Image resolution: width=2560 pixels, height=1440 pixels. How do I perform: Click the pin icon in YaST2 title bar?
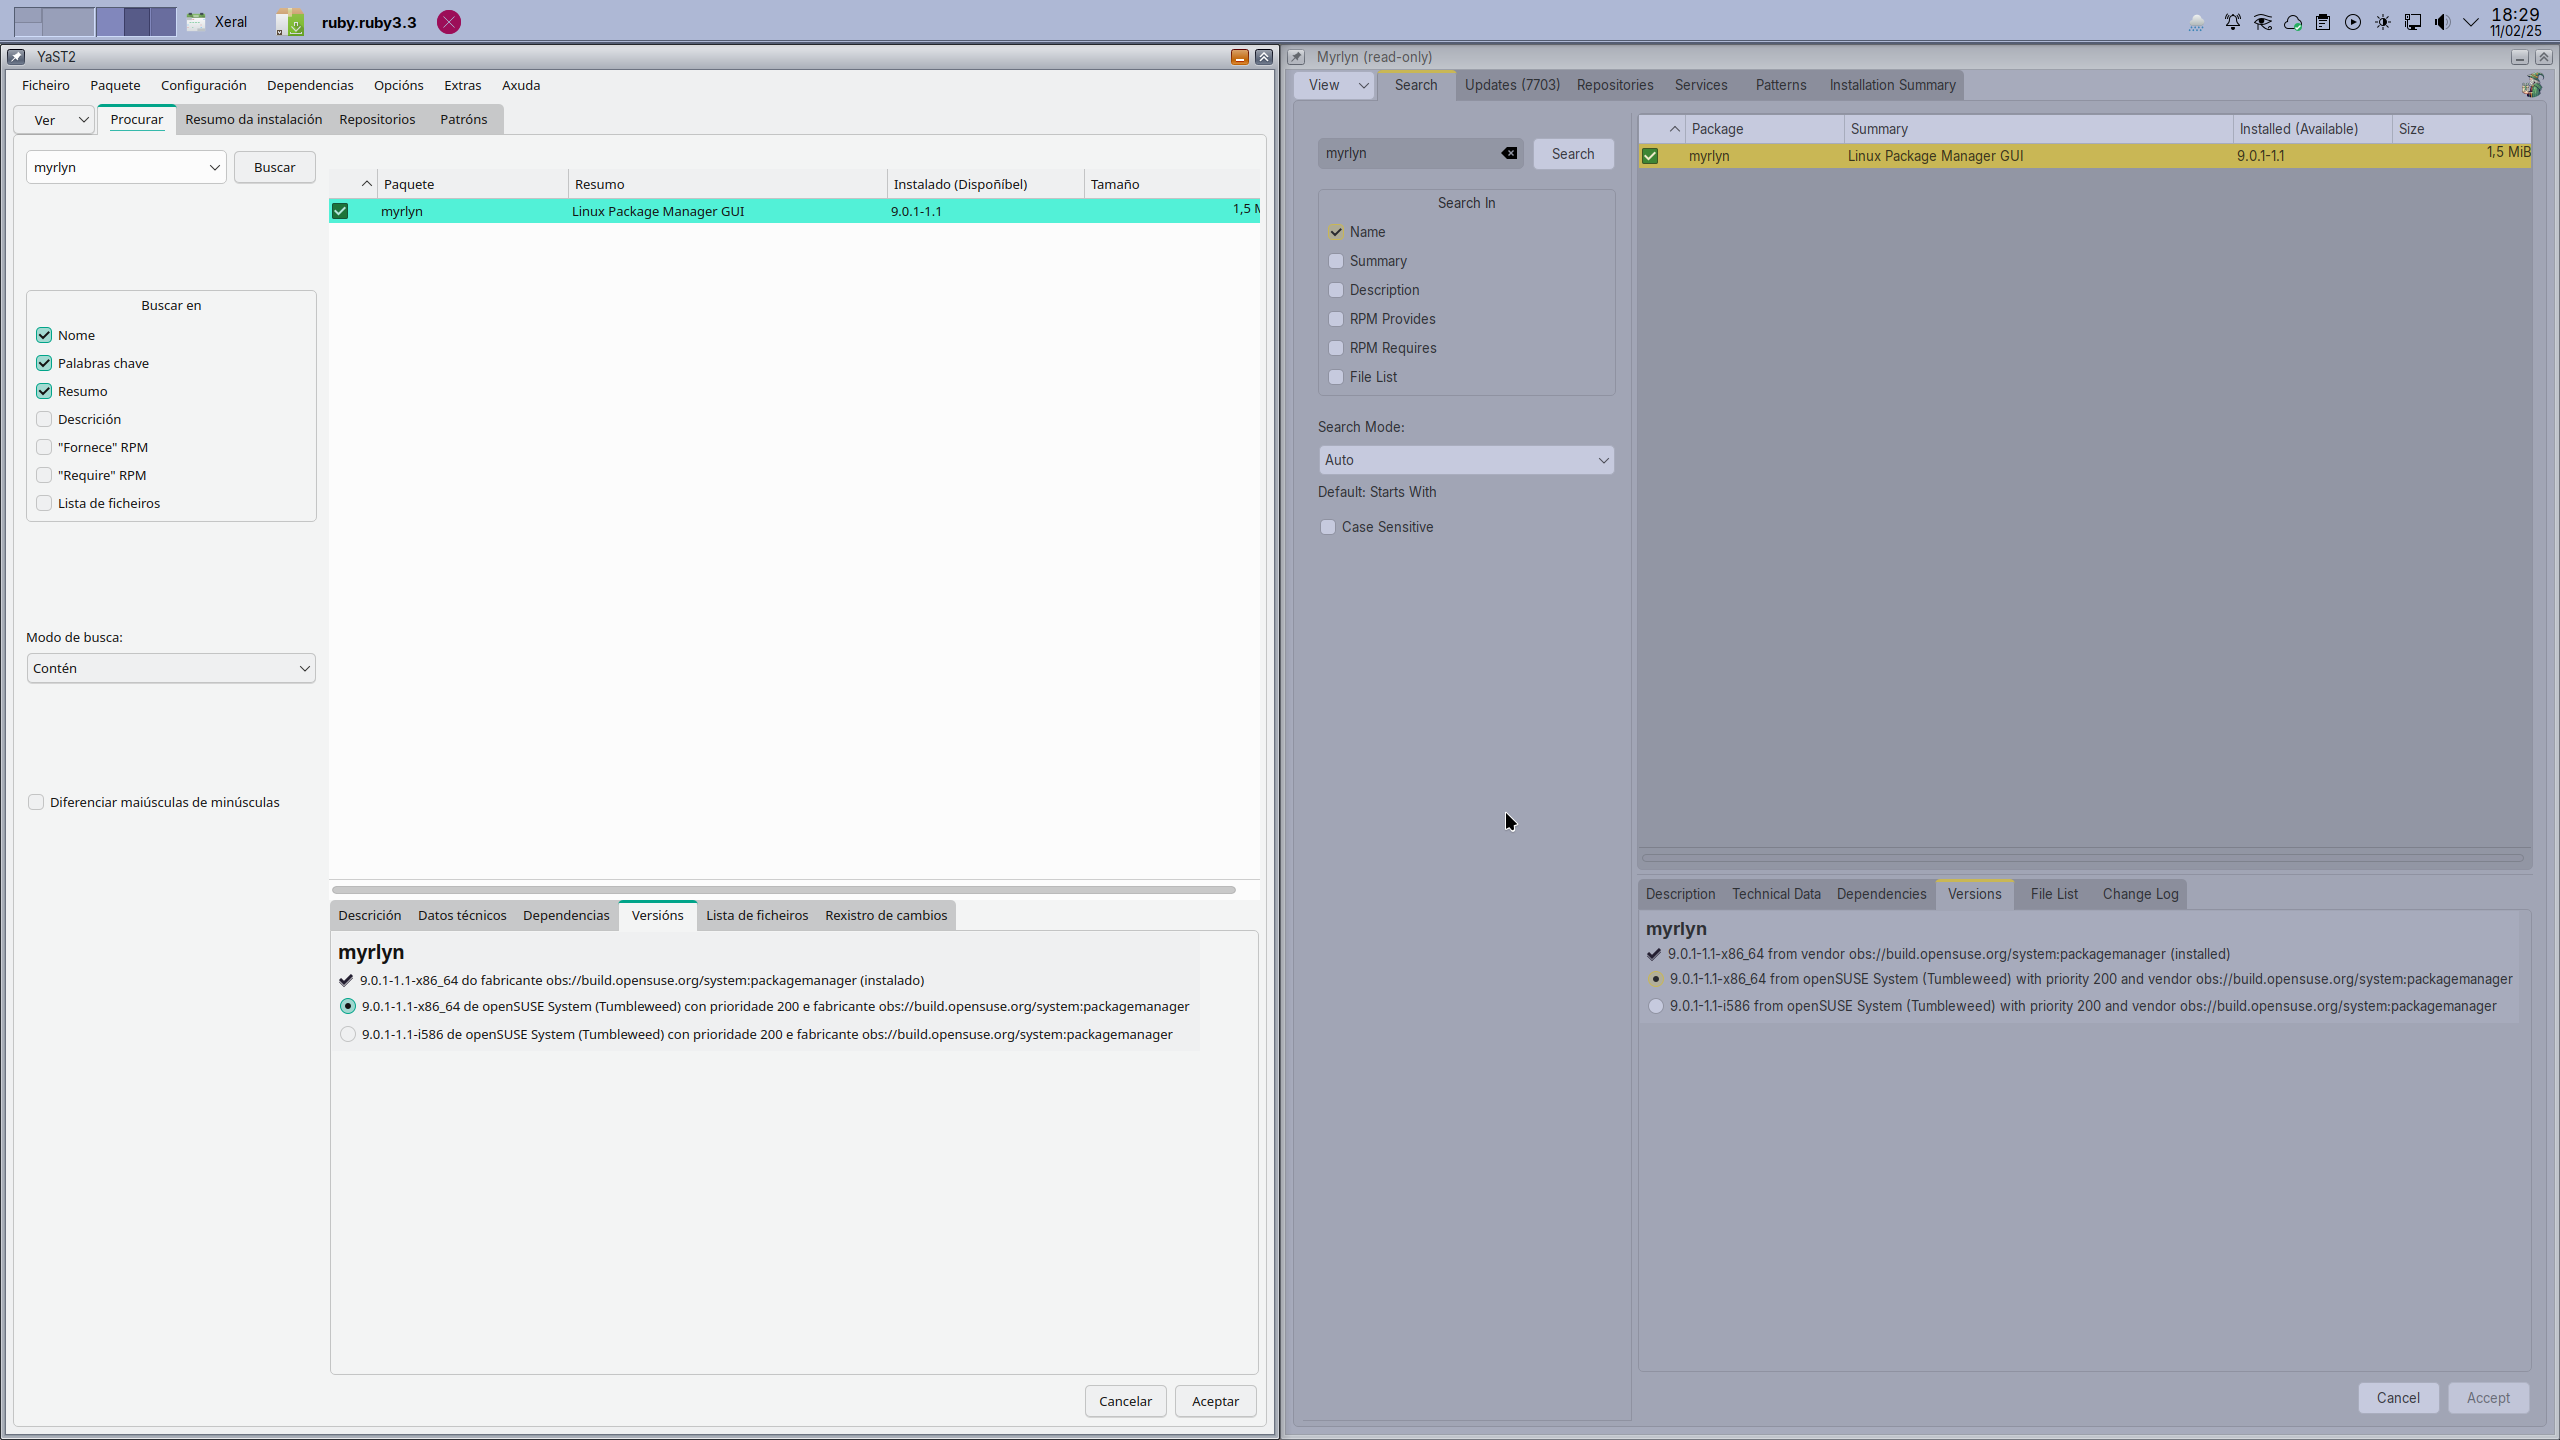pyautogui.click(x=16, y=57)
